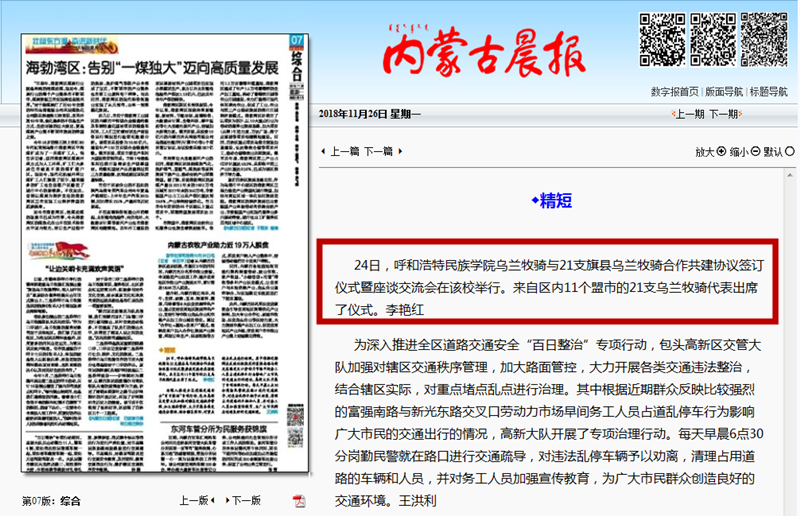Open 版面导航 page navigation
The image size is (800, 516).
tap(723, 92)
